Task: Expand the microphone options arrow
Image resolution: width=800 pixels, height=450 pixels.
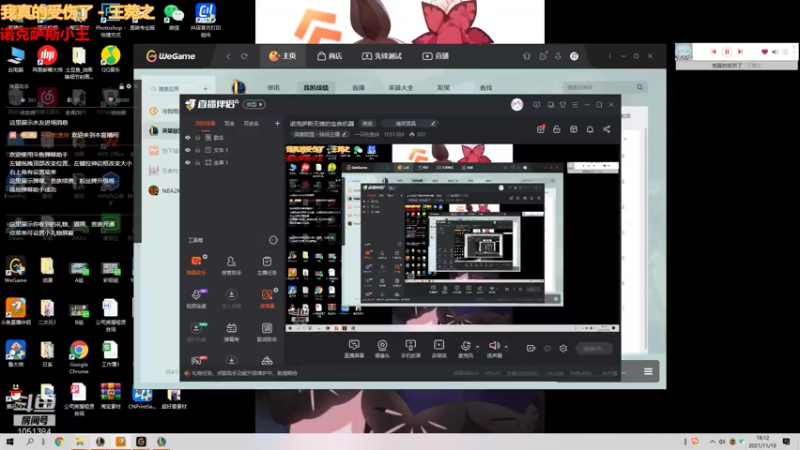Action: pyautogui.click(x=478, y=347)
